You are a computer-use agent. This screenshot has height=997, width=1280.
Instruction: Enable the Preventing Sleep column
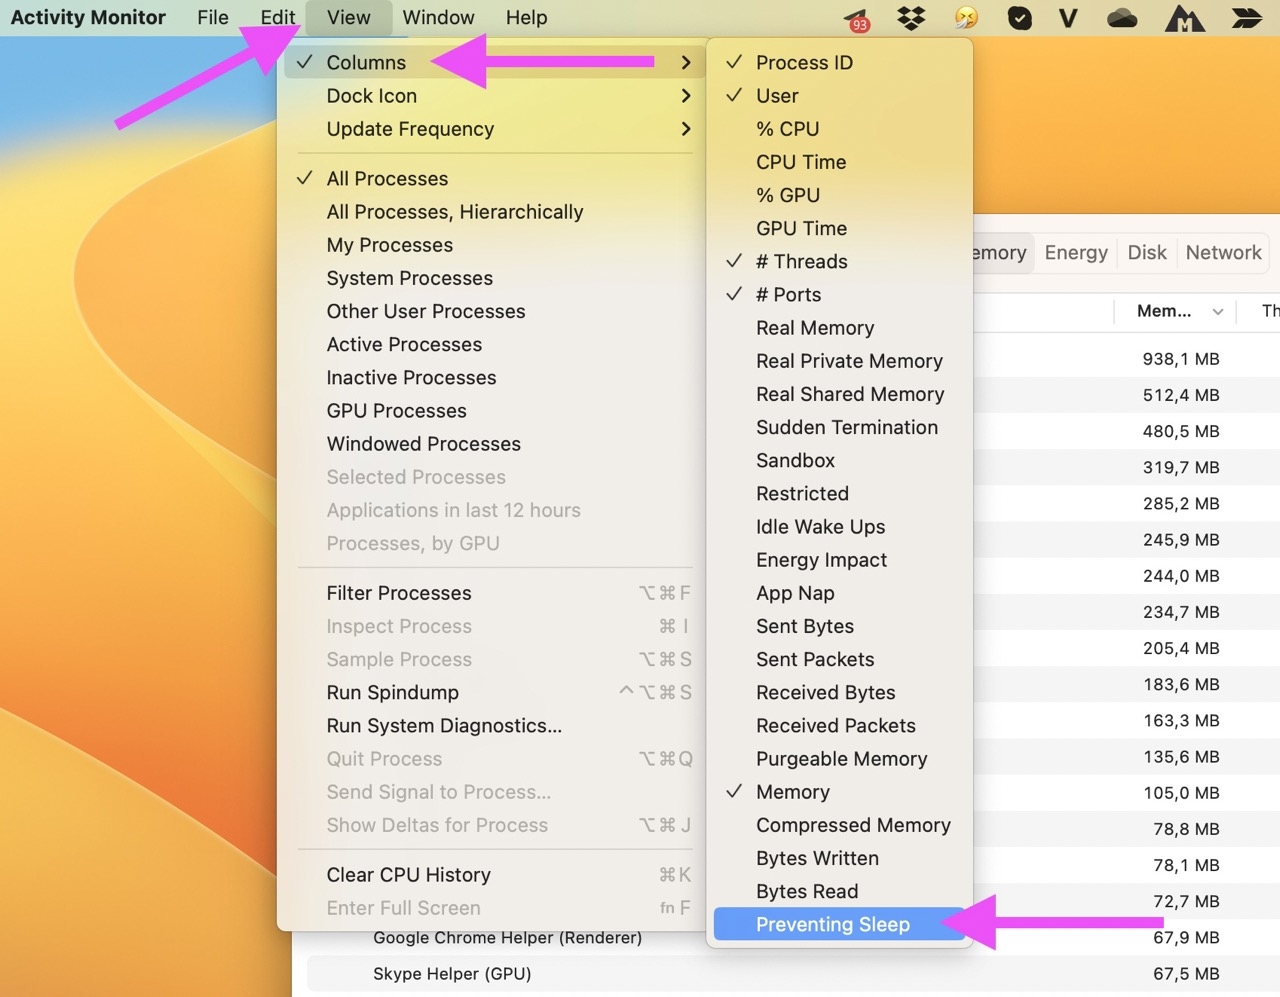click(840, 924)
